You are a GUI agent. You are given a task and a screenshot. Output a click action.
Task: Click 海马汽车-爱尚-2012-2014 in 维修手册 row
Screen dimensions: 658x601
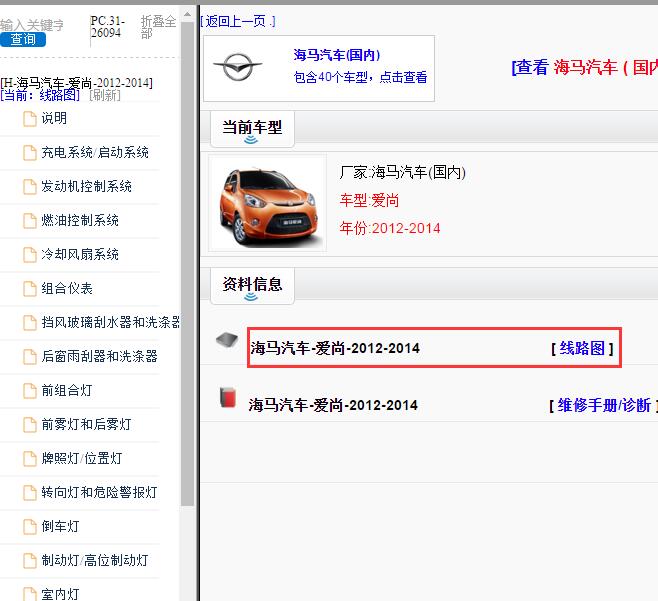(333, 405)
